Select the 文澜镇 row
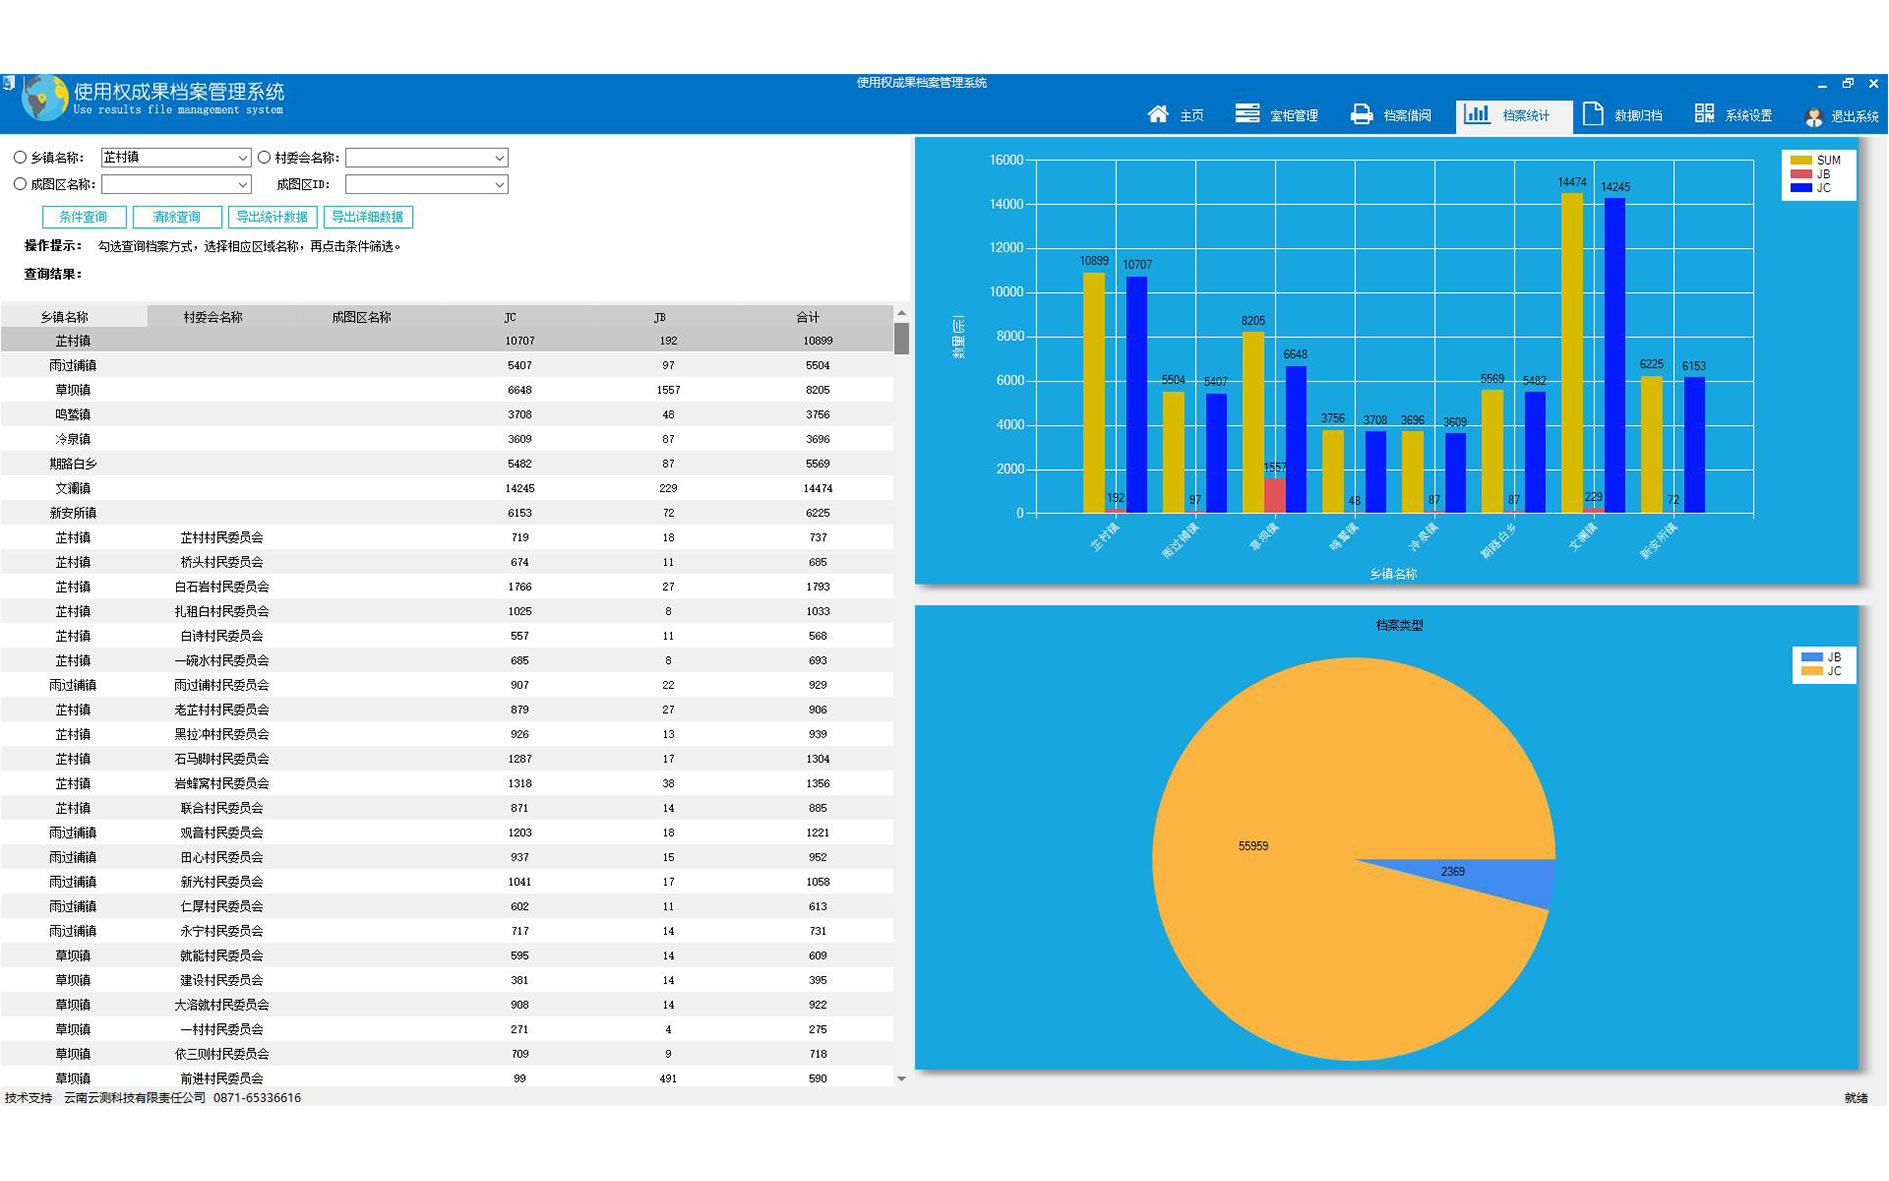1889x1181 pixels. click(447, 489)
